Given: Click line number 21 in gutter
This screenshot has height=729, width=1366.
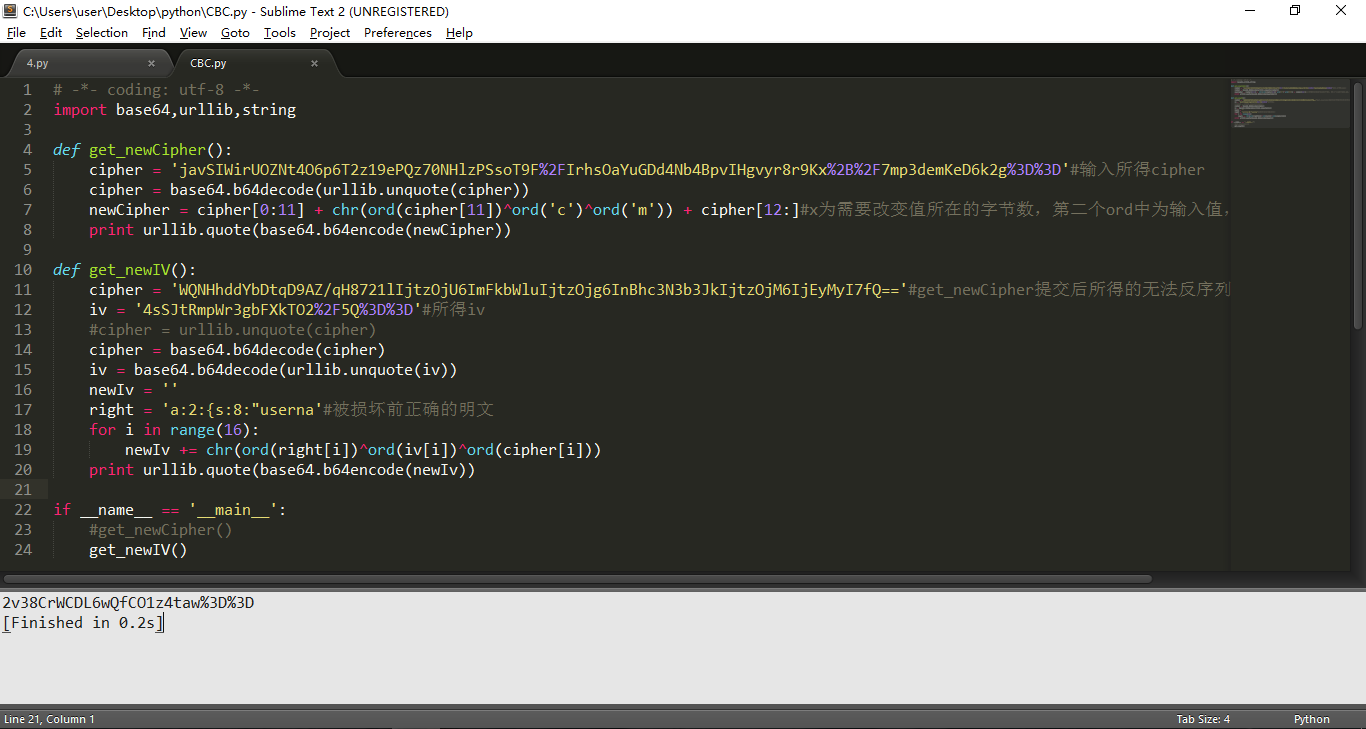Looking at the screenshot, I should click(23, 490).
